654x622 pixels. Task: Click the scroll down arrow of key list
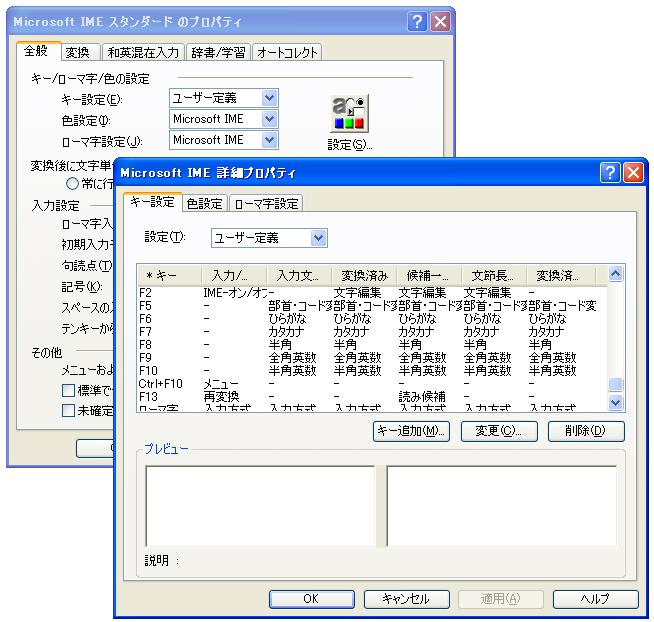(x=616, y=402)
